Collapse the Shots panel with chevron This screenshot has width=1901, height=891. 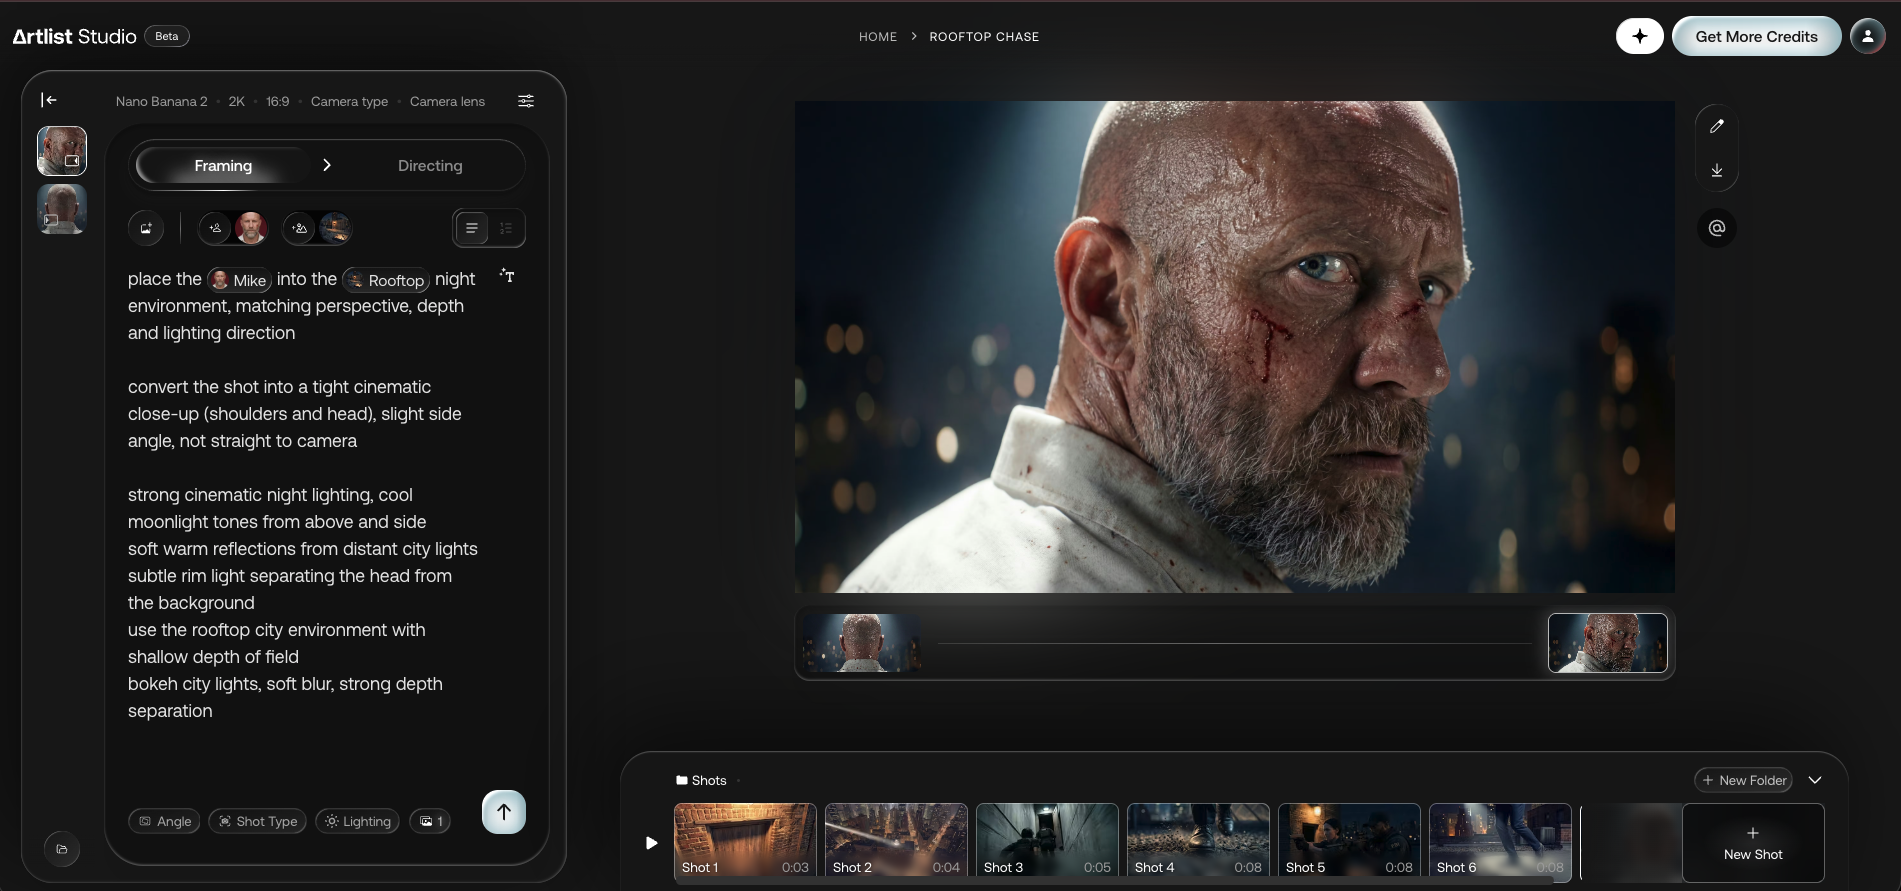pyautogui.click(x=1815, y=780)
